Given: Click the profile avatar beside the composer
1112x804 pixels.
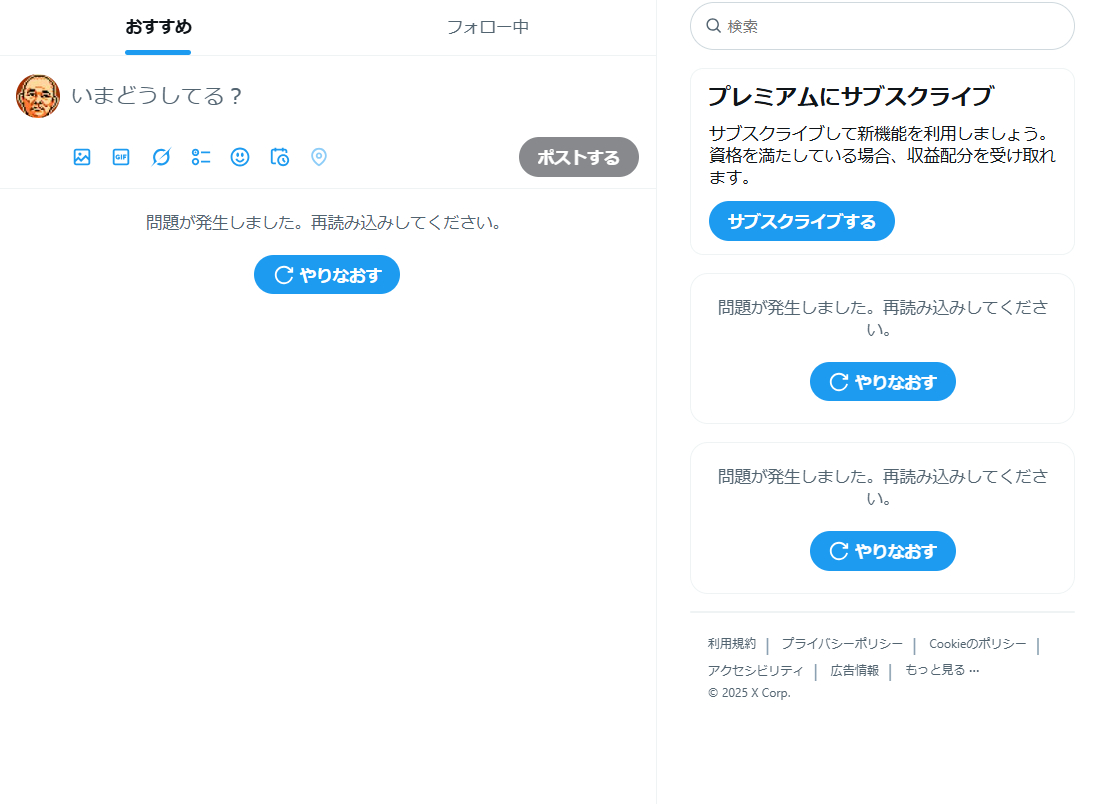Looking at the screenshot, I should point(38,96).
